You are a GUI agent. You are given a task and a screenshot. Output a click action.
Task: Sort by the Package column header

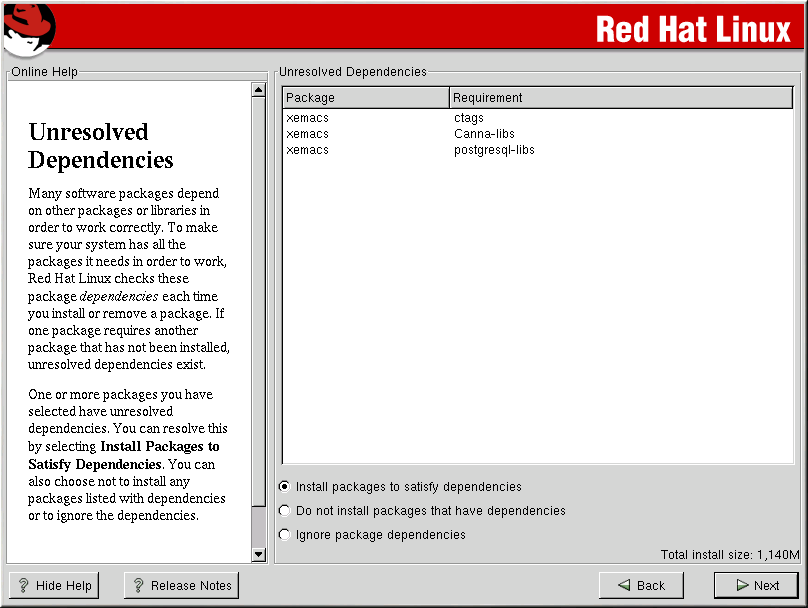(x=366, y=98)
